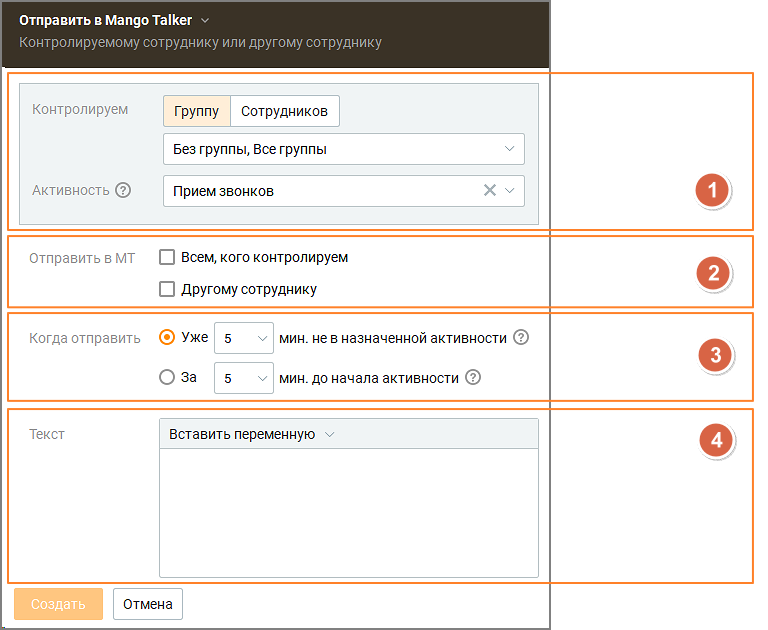
Task: Open help icon next to Активность
Action: (123, 190)
